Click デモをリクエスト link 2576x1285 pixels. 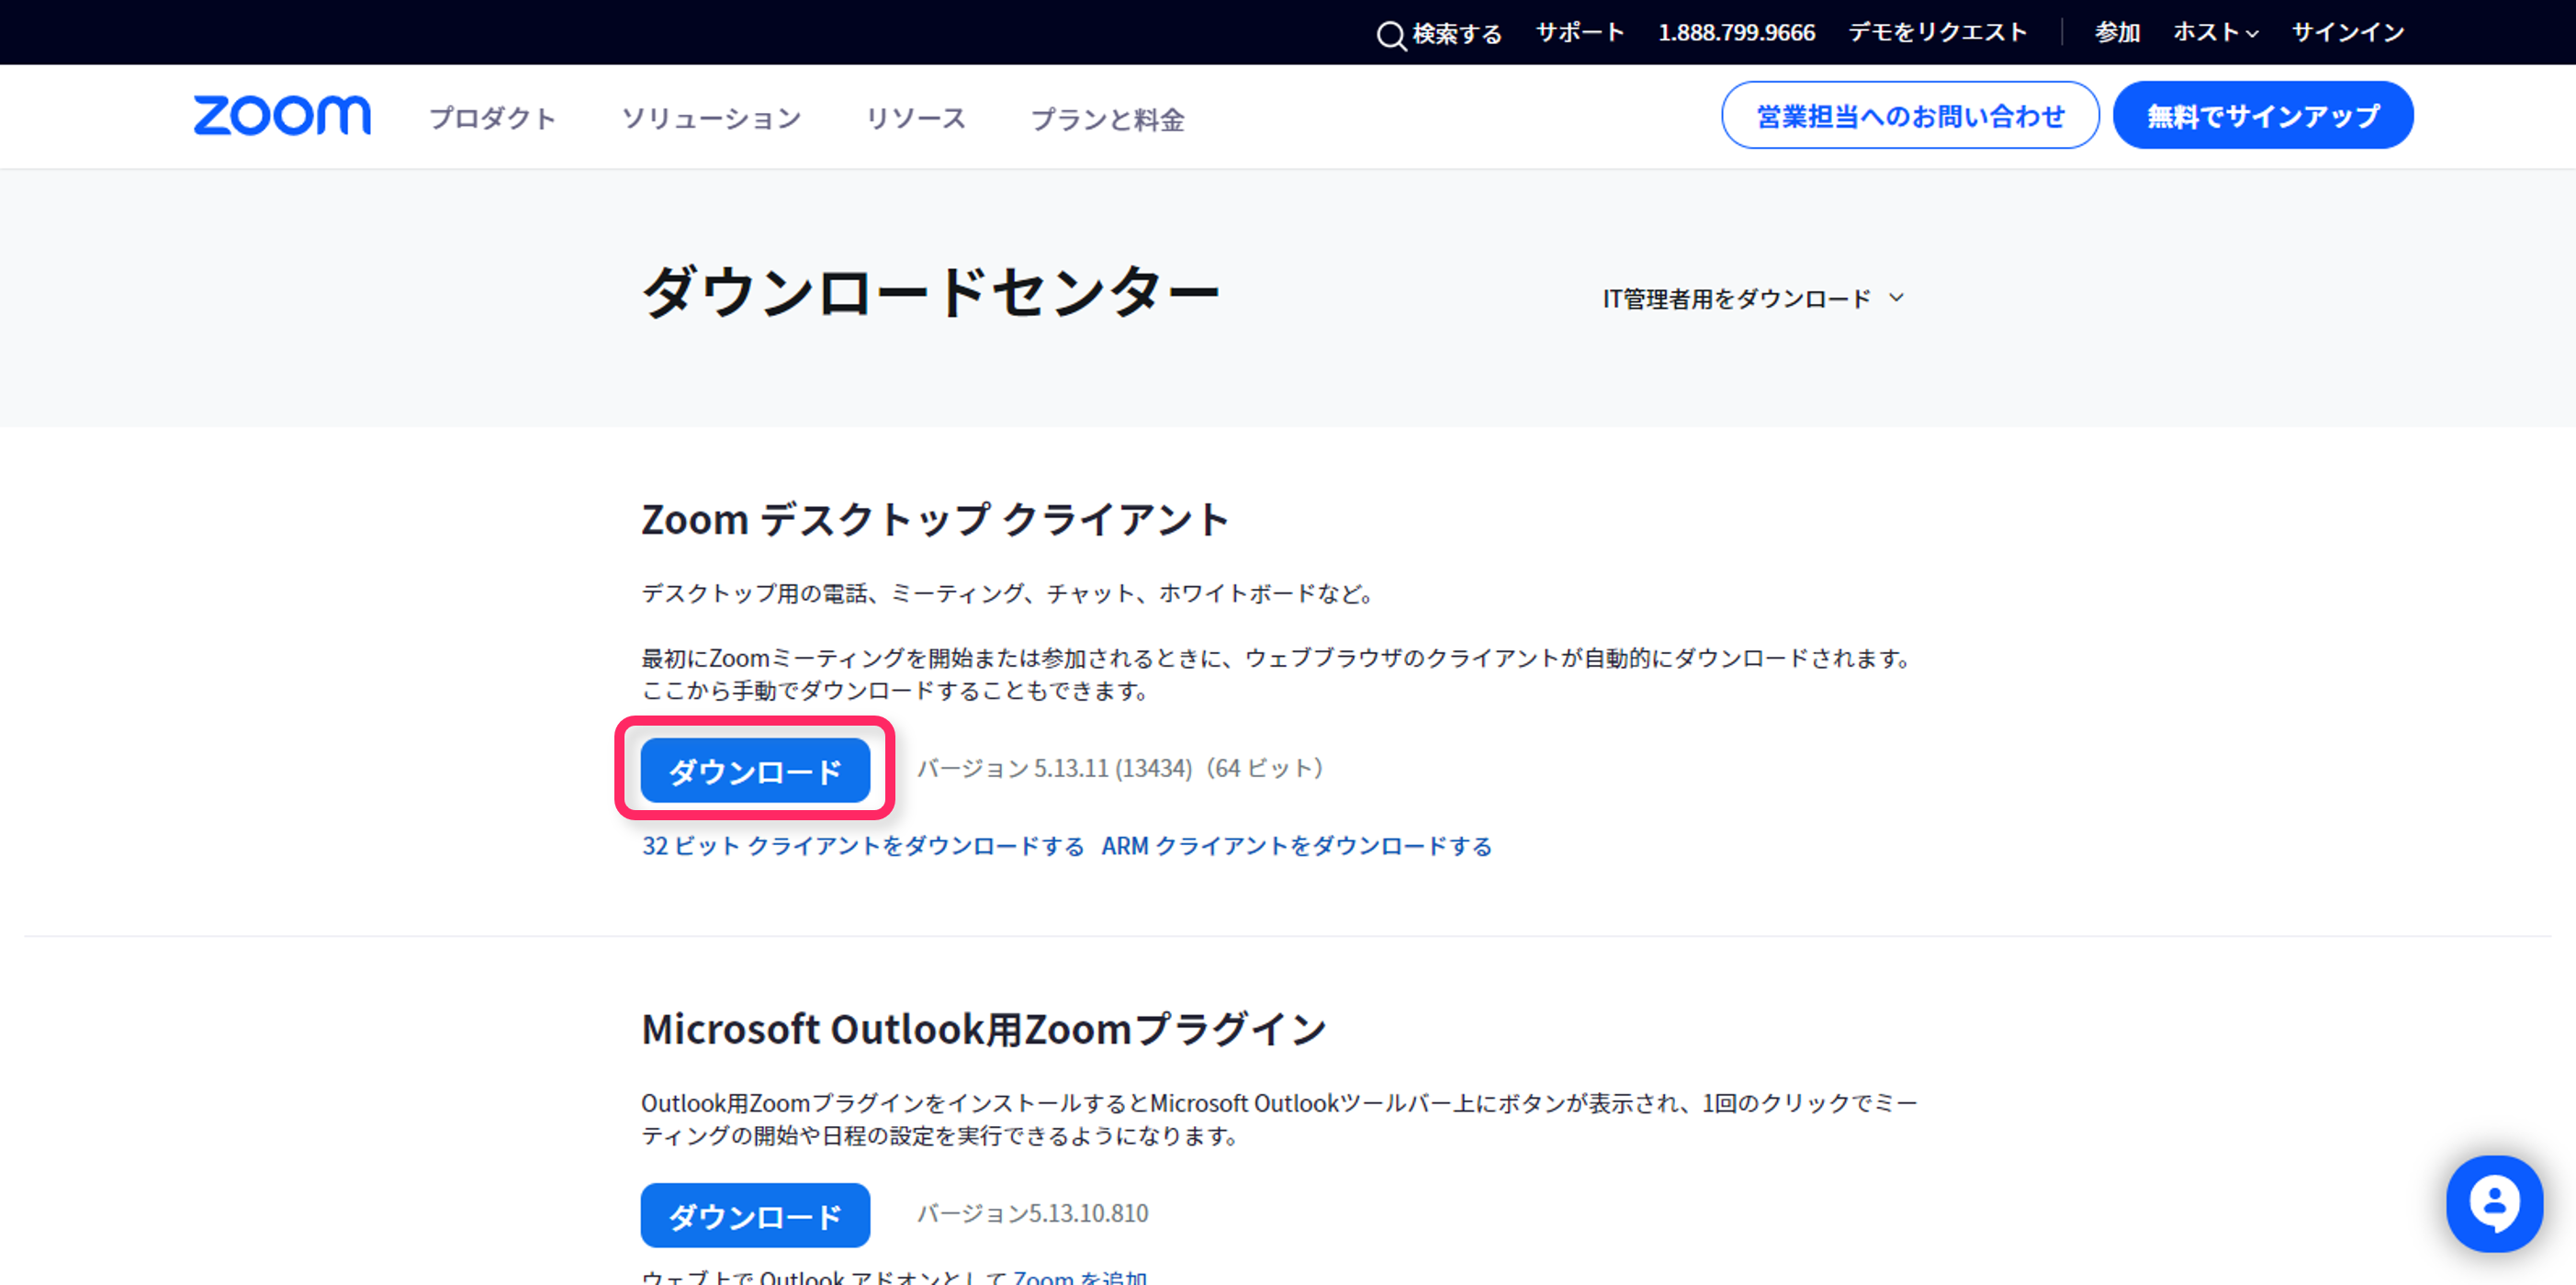coord(1937,33)
